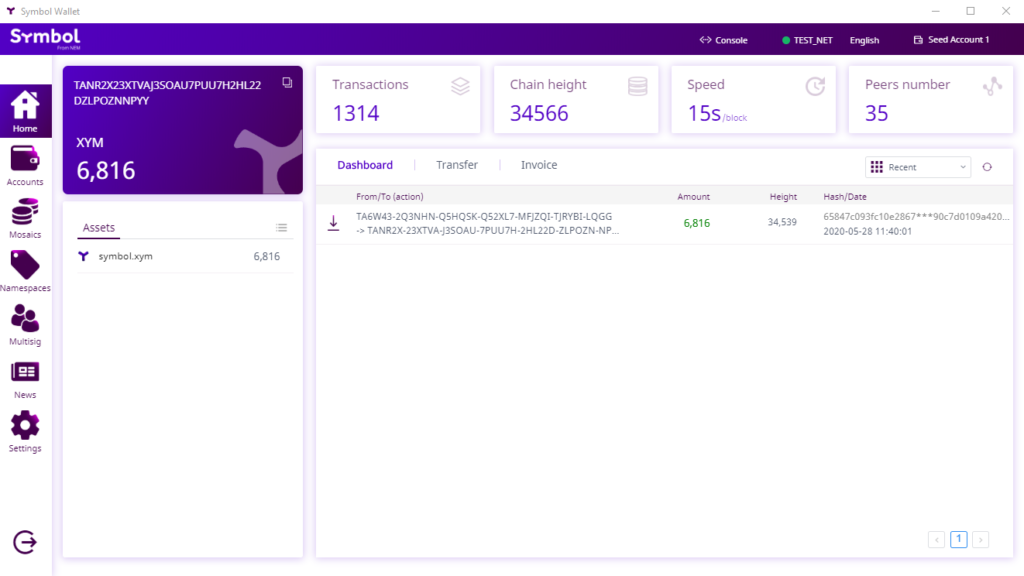Click the green 6,816 amount value
This screenshot has width=1024, height=576.
(x=696, y=223)
